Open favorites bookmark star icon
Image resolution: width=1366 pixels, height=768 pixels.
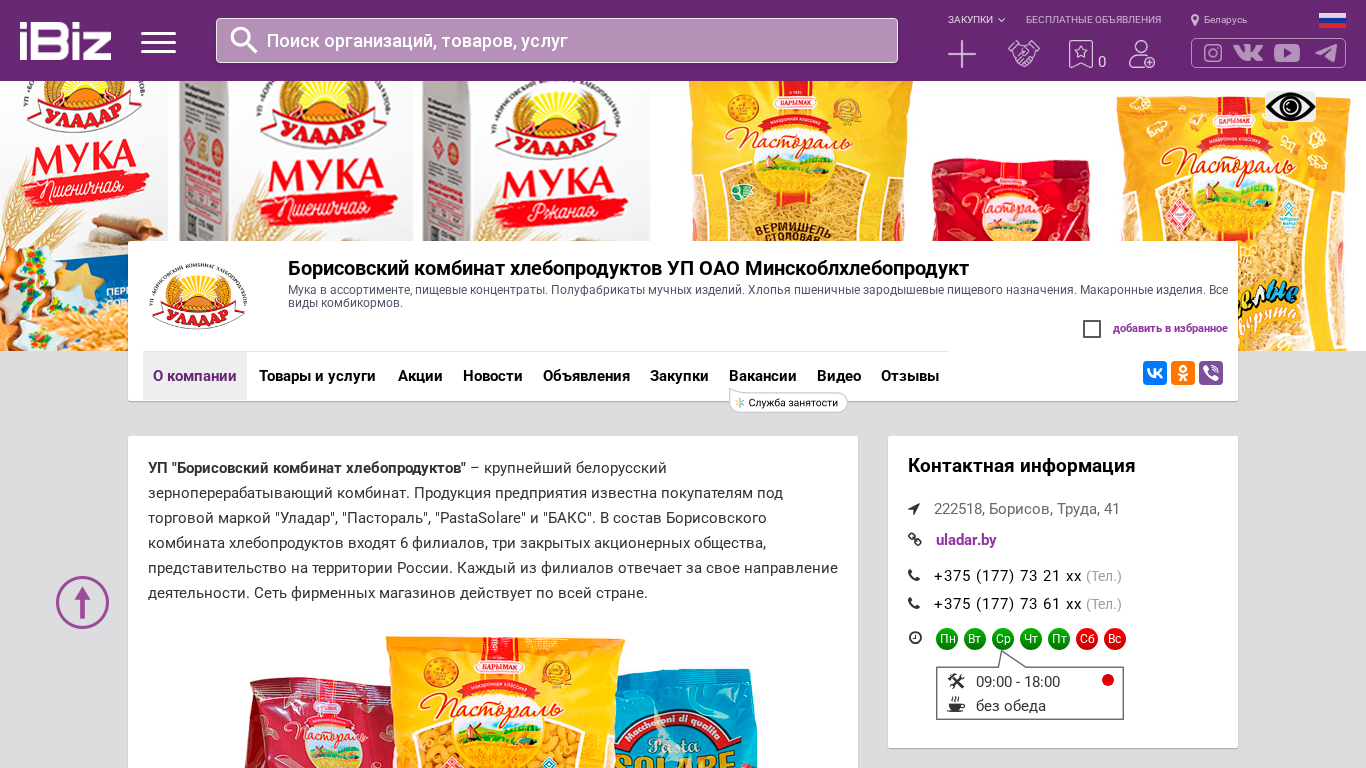[x=1081, y=54]
